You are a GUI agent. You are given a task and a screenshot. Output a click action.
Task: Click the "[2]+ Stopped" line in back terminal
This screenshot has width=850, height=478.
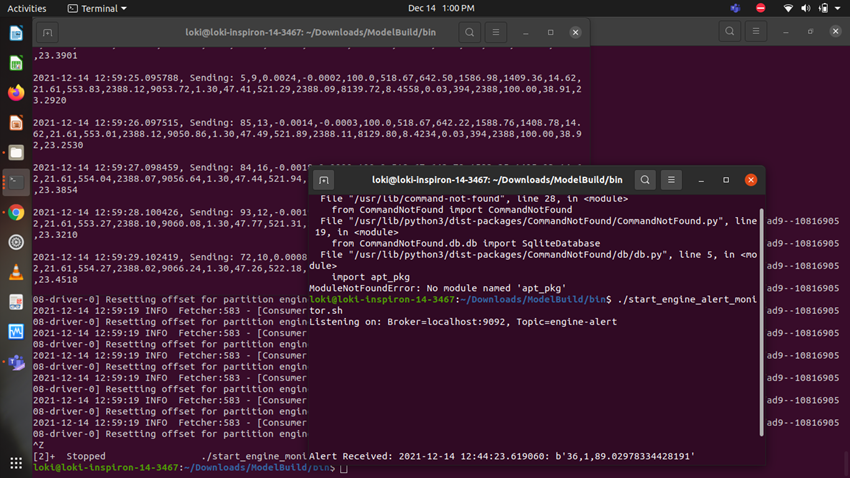170,456
